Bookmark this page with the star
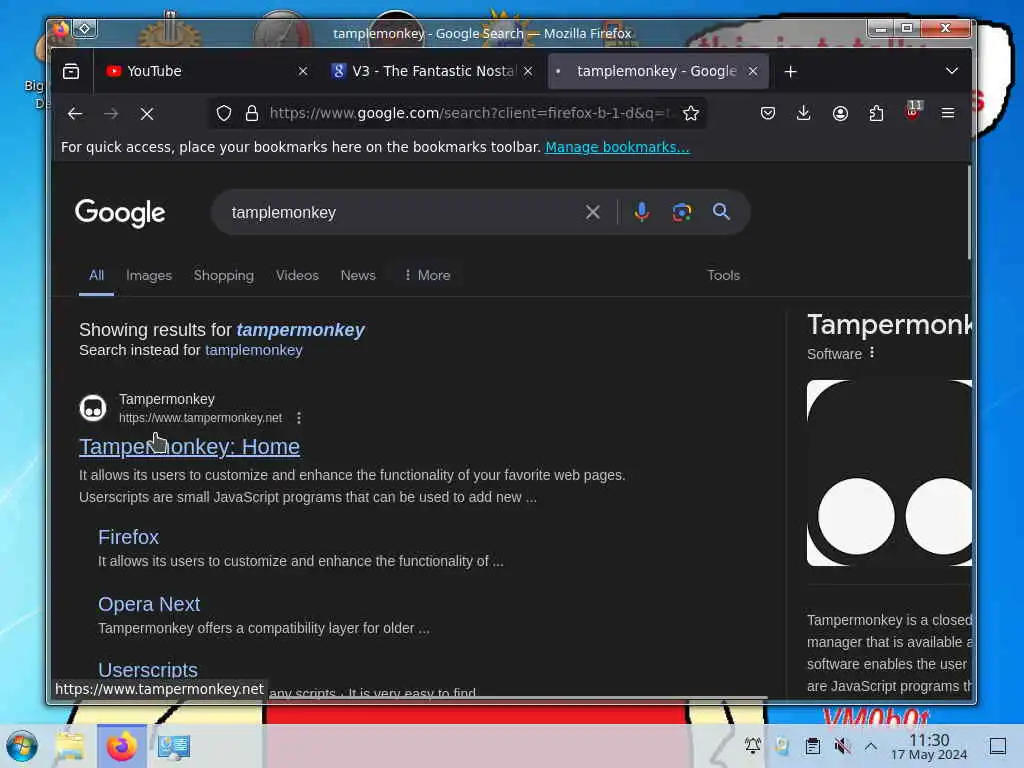The width and height of the screenshot is (1024, 768). point(691,114)
